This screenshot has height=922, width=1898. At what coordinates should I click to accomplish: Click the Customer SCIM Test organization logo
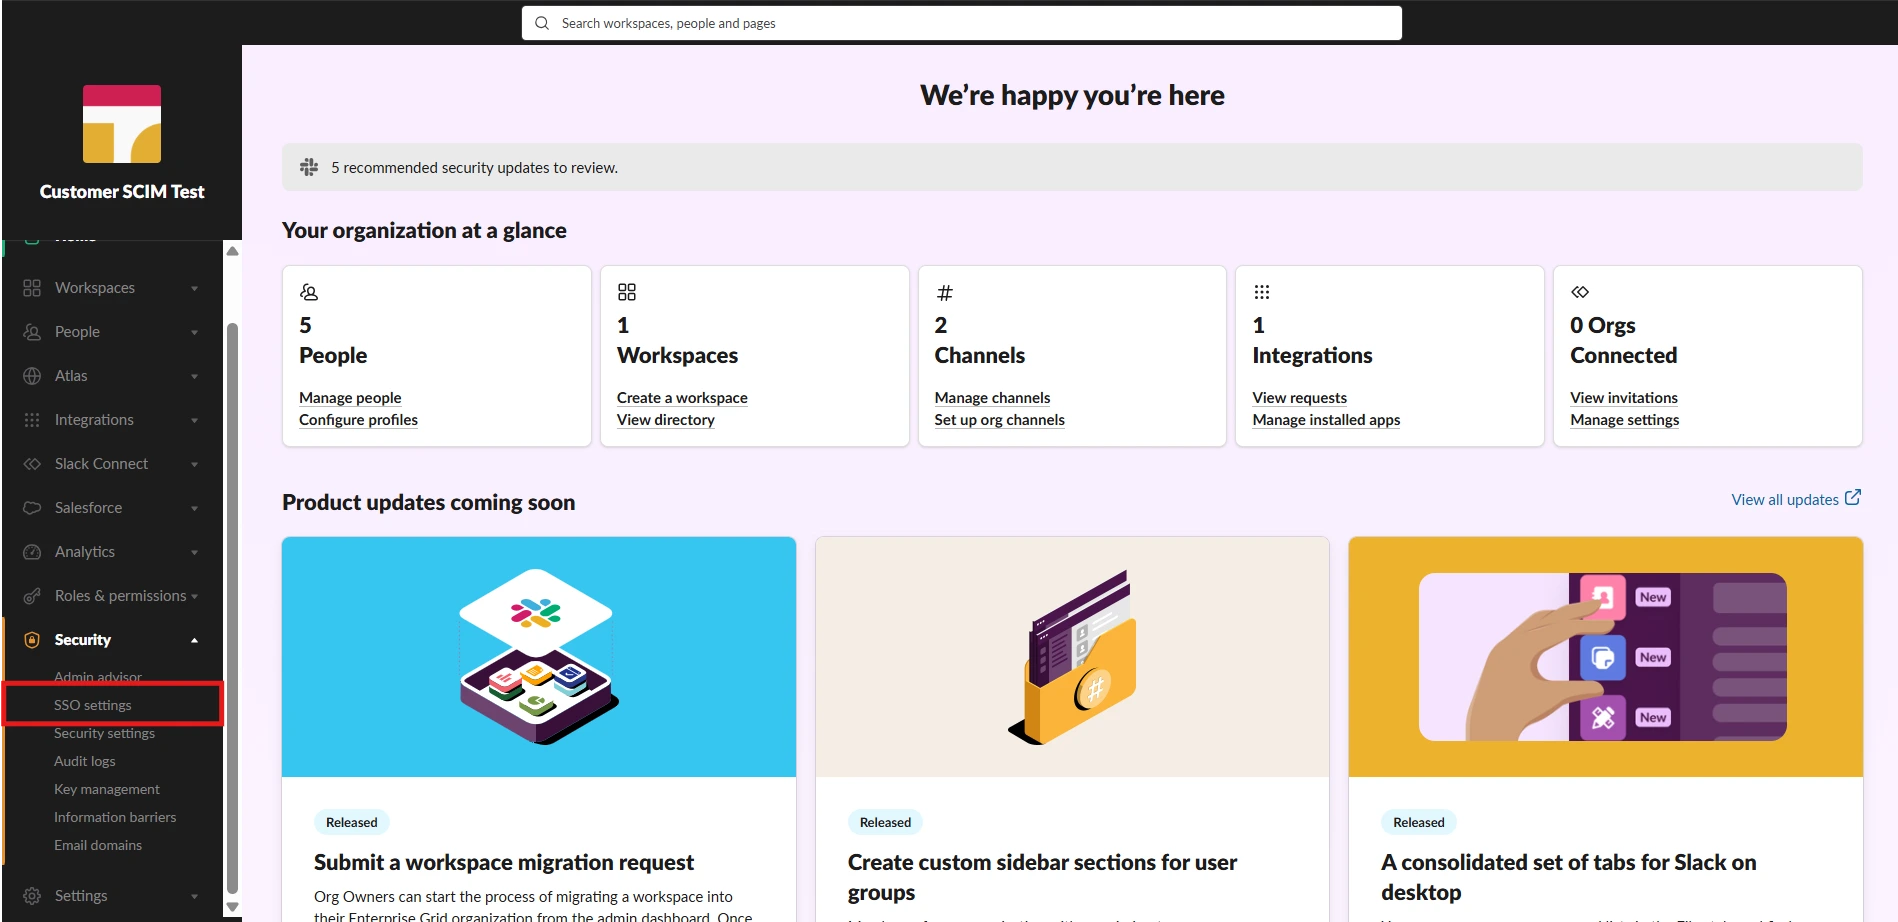[x=122, y=124]
